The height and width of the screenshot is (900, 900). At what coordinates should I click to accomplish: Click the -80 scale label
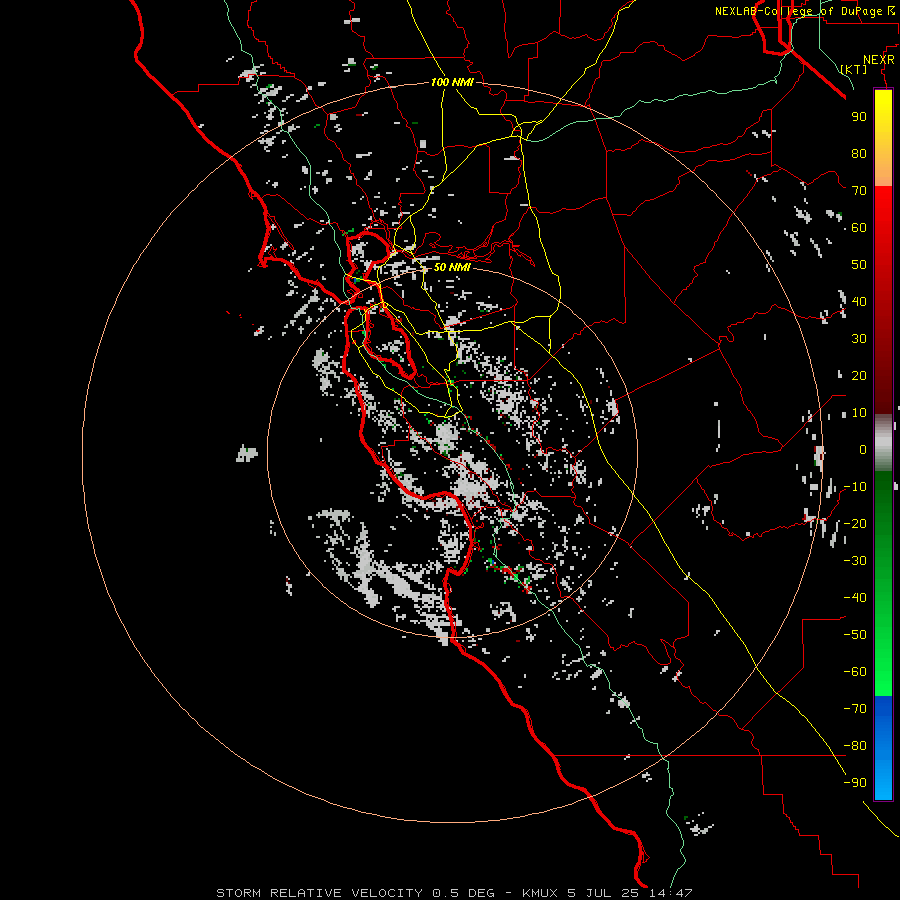(855, 746)
